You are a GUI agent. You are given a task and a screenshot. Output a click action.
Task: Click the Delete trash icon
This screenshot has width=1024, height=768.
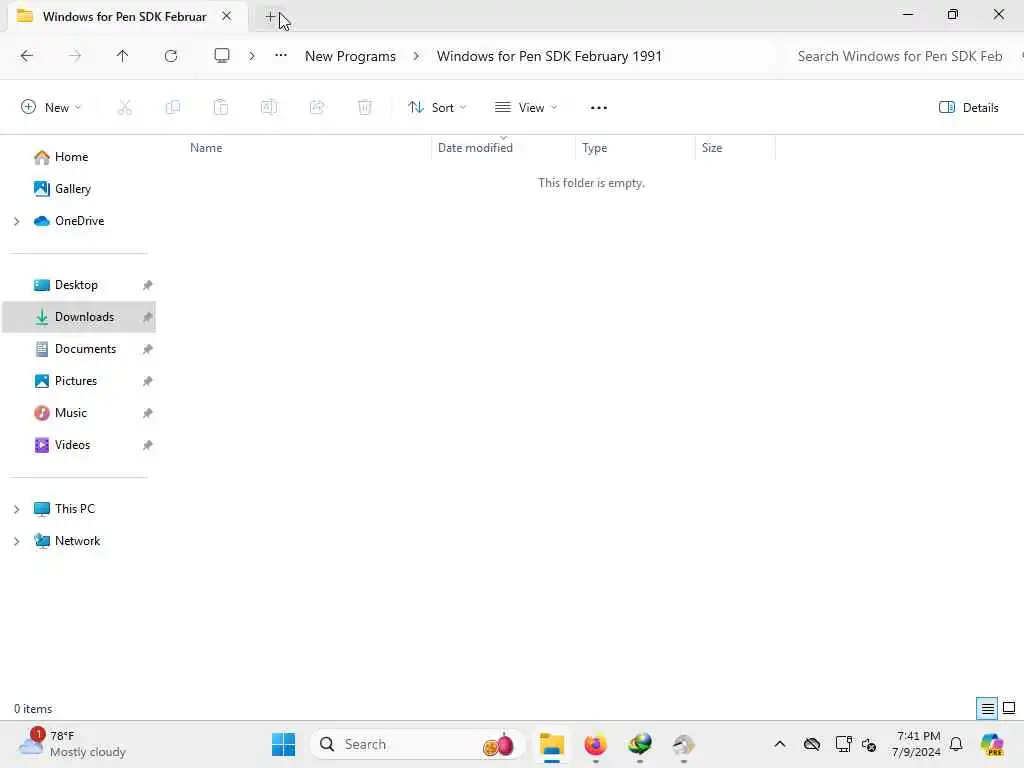point(365,108)
